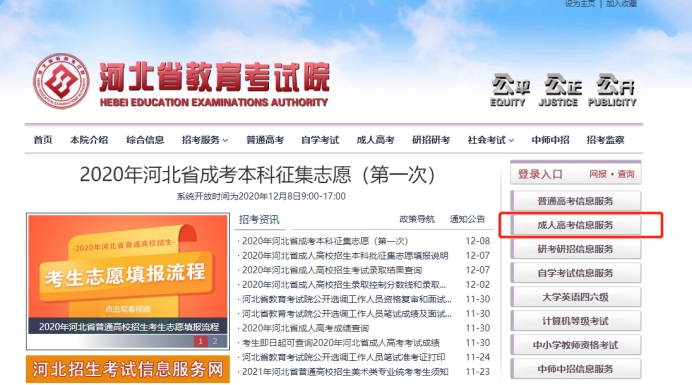Screen dimensions: 692x385
Task: Select carousel slide indicator 2
Action: [x=215, y=341]
